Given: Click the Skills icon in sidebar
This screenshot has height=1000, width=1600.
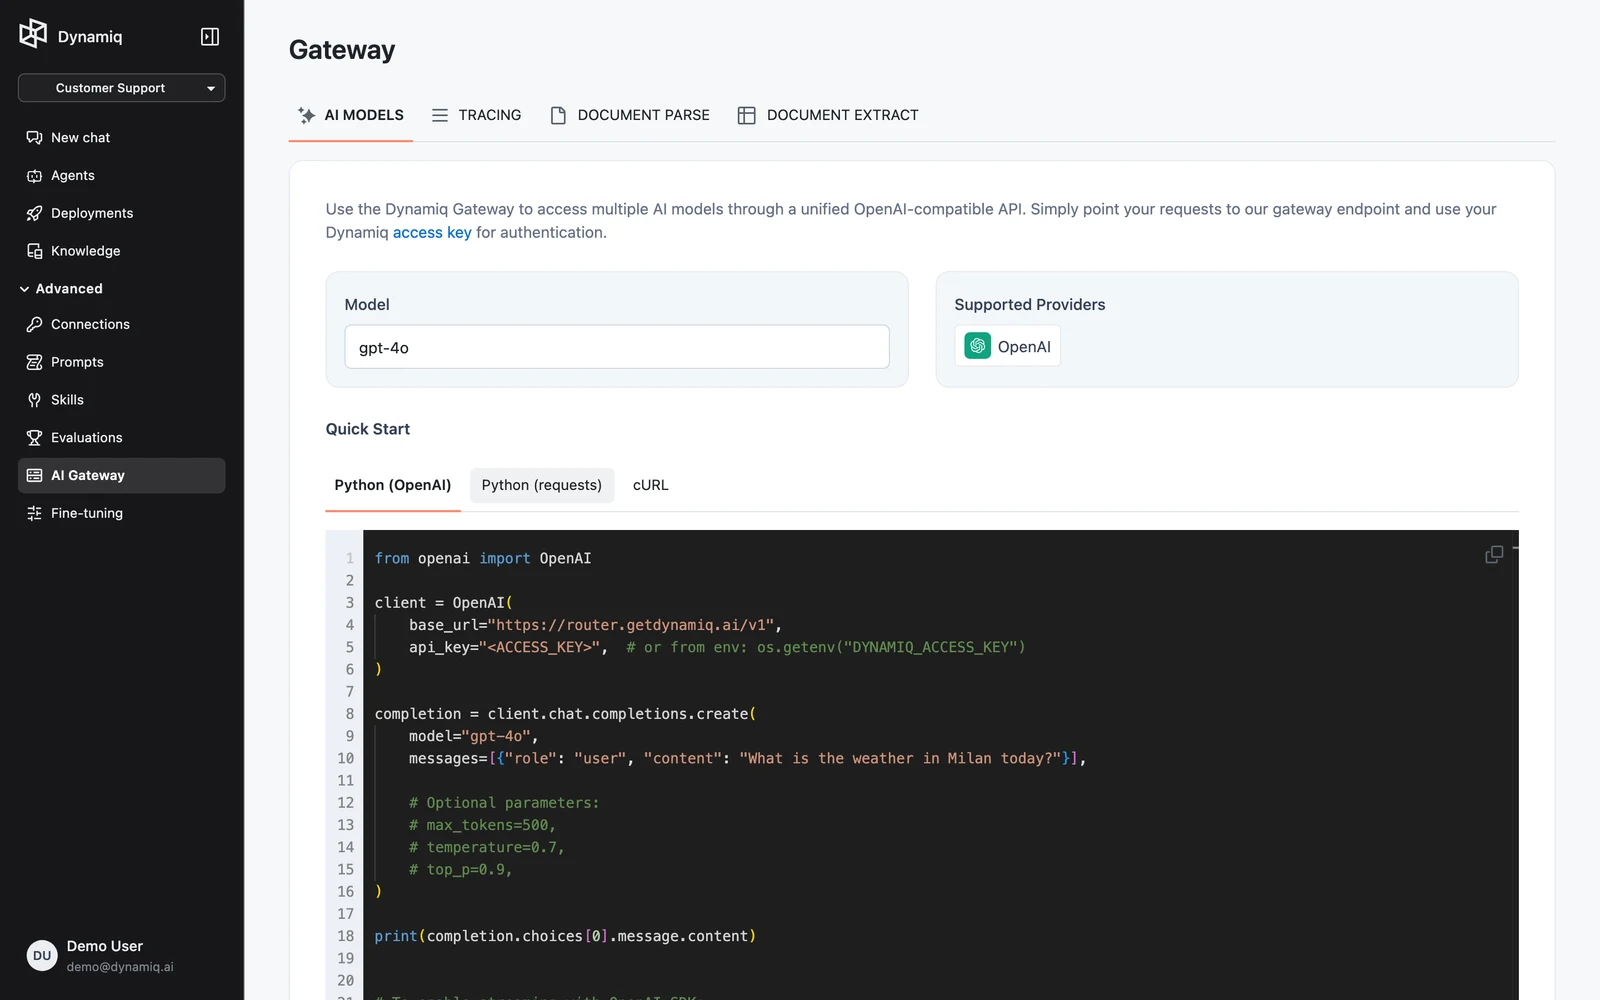Looking at the screenshot, I should click(34, 400).
